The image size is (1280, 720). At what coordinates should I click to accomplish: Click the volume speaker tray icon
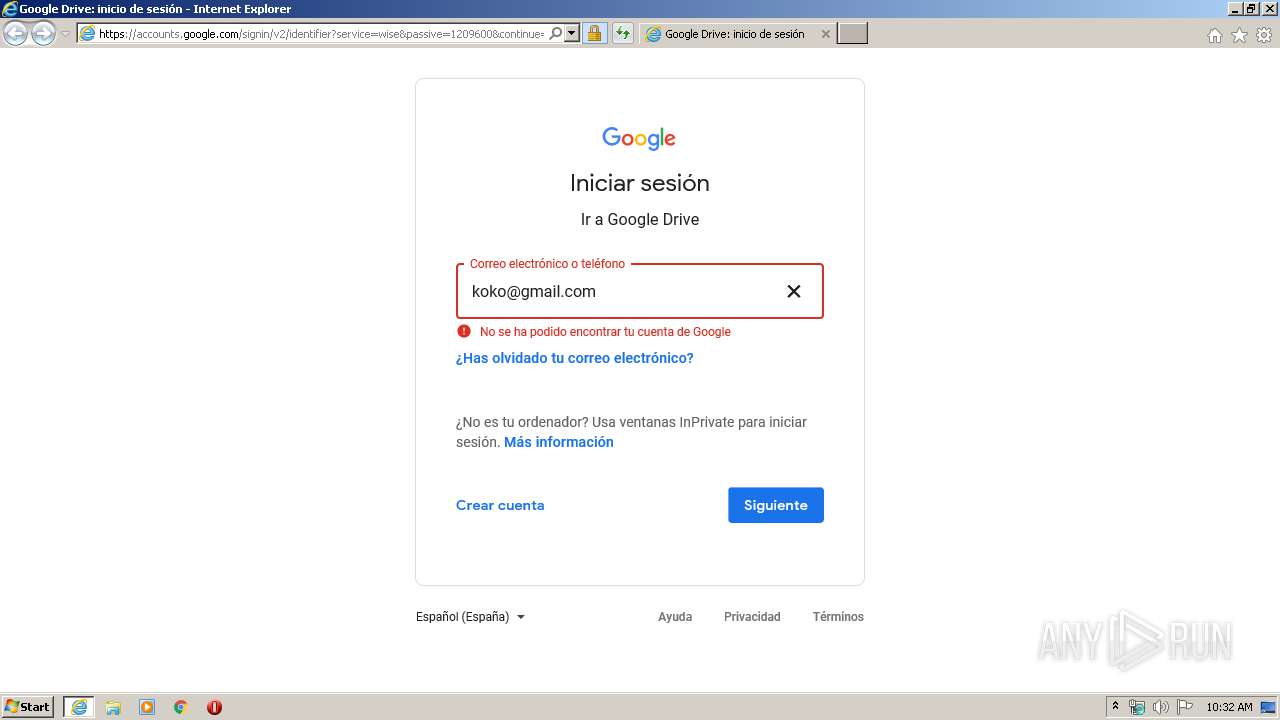pos(1160,707)
